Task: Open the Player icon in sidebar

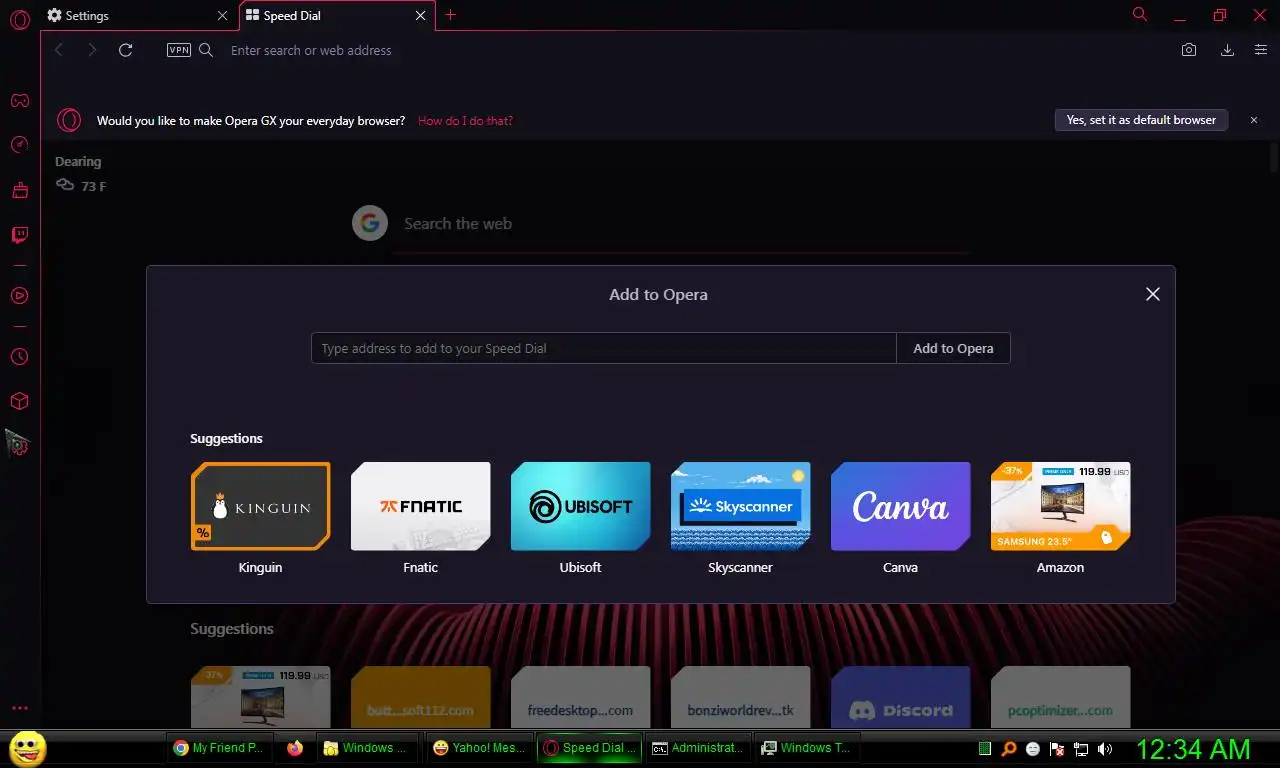Action: coord(19,296)
